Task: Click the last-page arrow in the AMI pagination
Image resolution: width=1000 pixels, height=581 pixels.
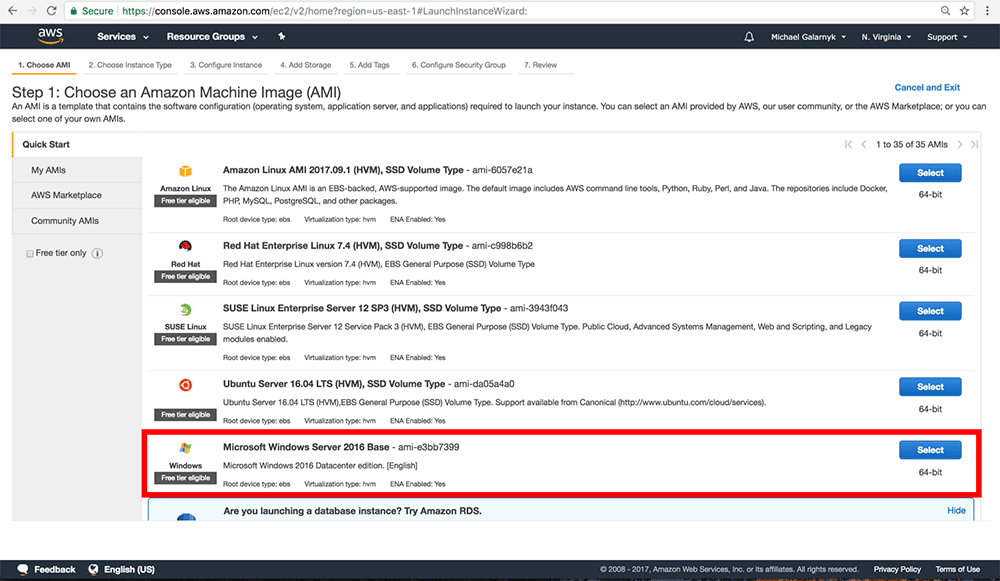Action: coord(974,143)
